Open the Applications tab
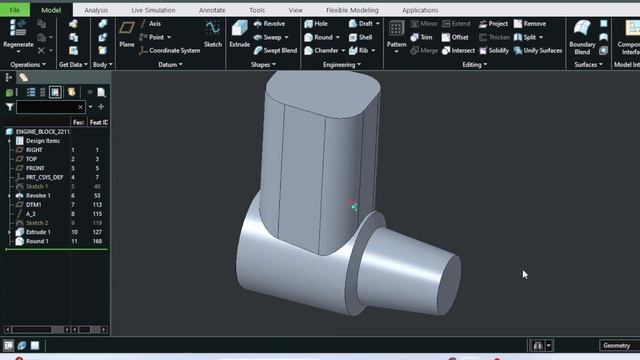640x360 pixels. [420, 10]
